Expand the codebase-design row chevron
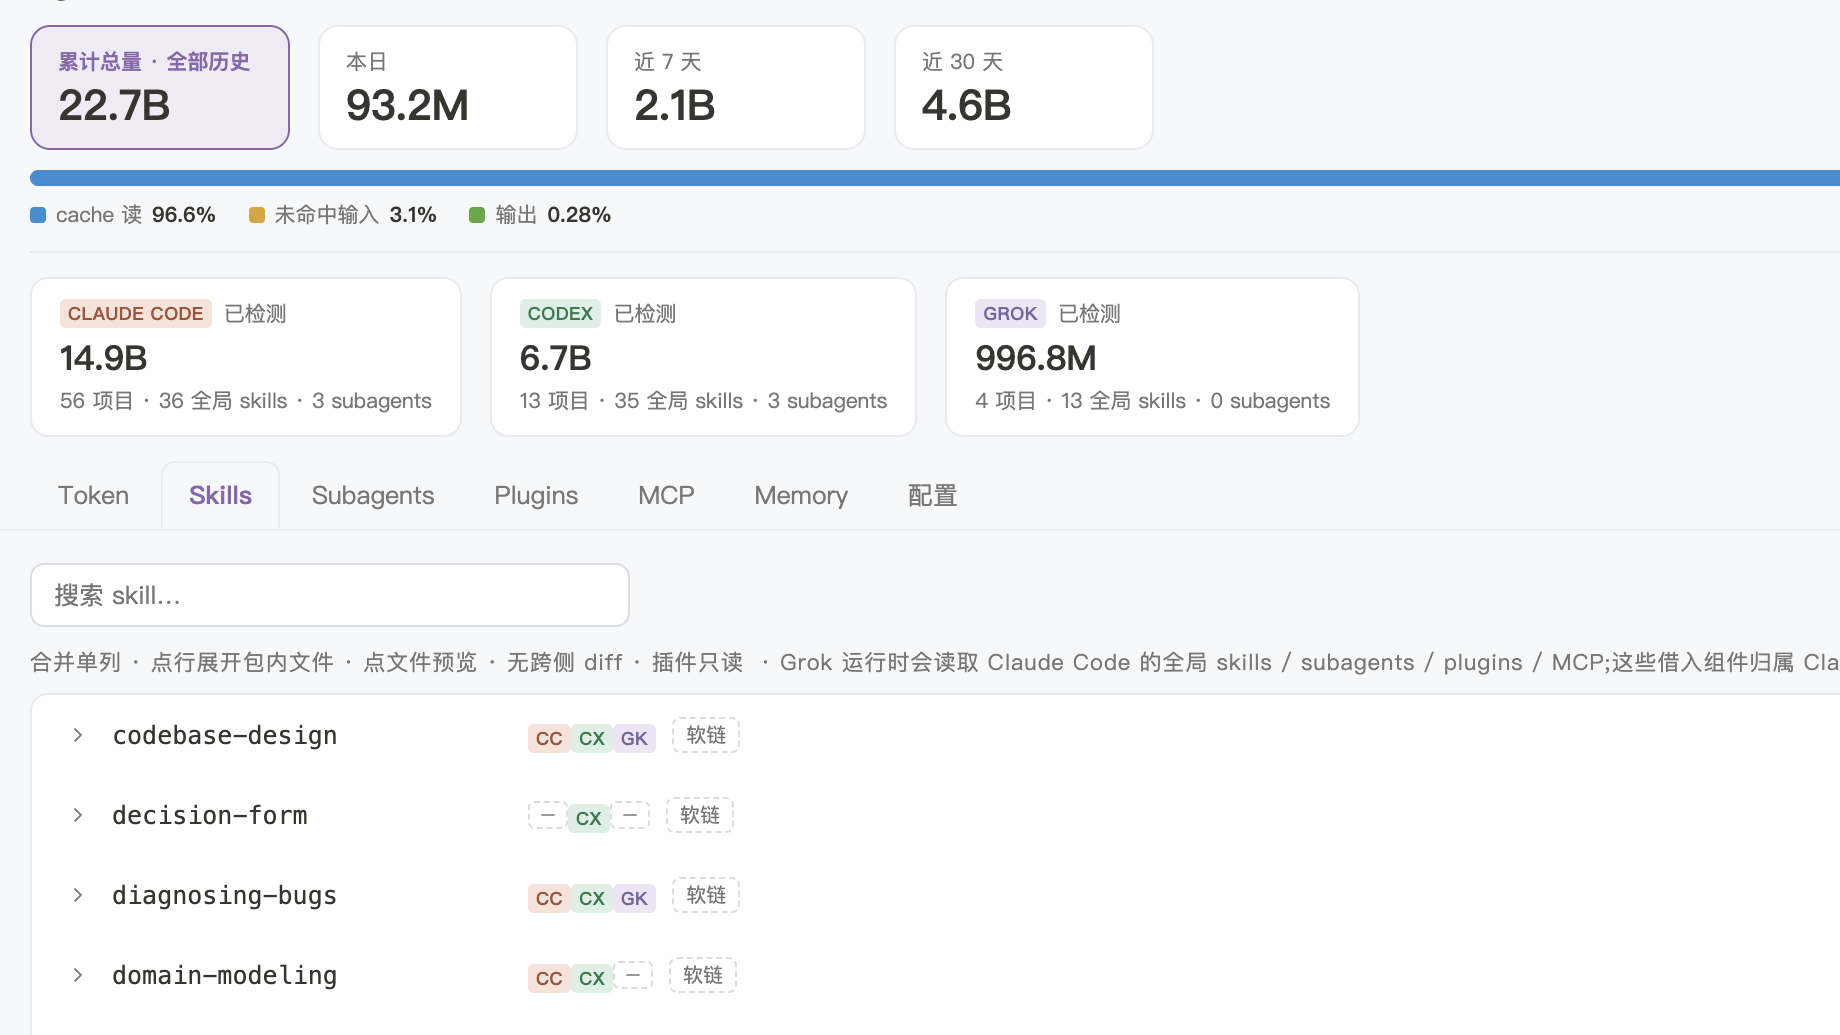The image size is (1840, 1035). tap(78, 736)
